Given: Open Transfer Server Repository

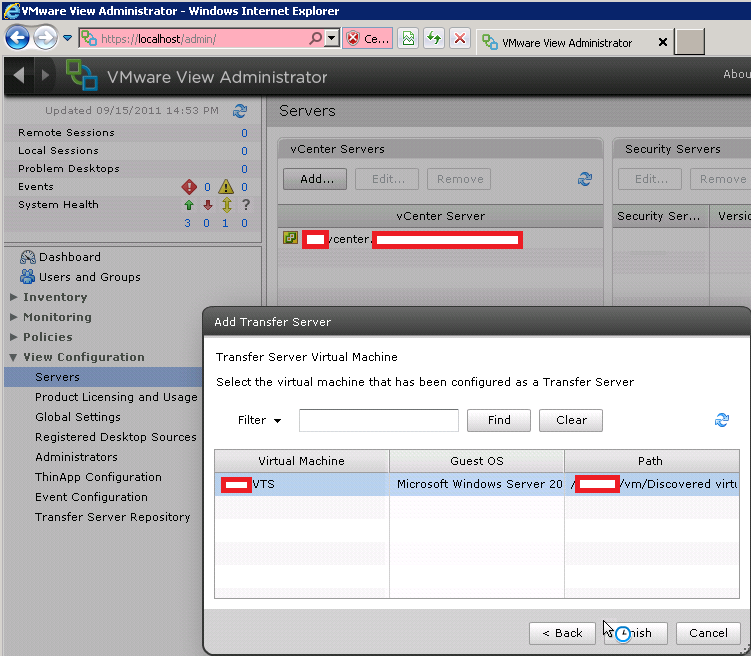Looking at the screenshot, I should 113,517.
